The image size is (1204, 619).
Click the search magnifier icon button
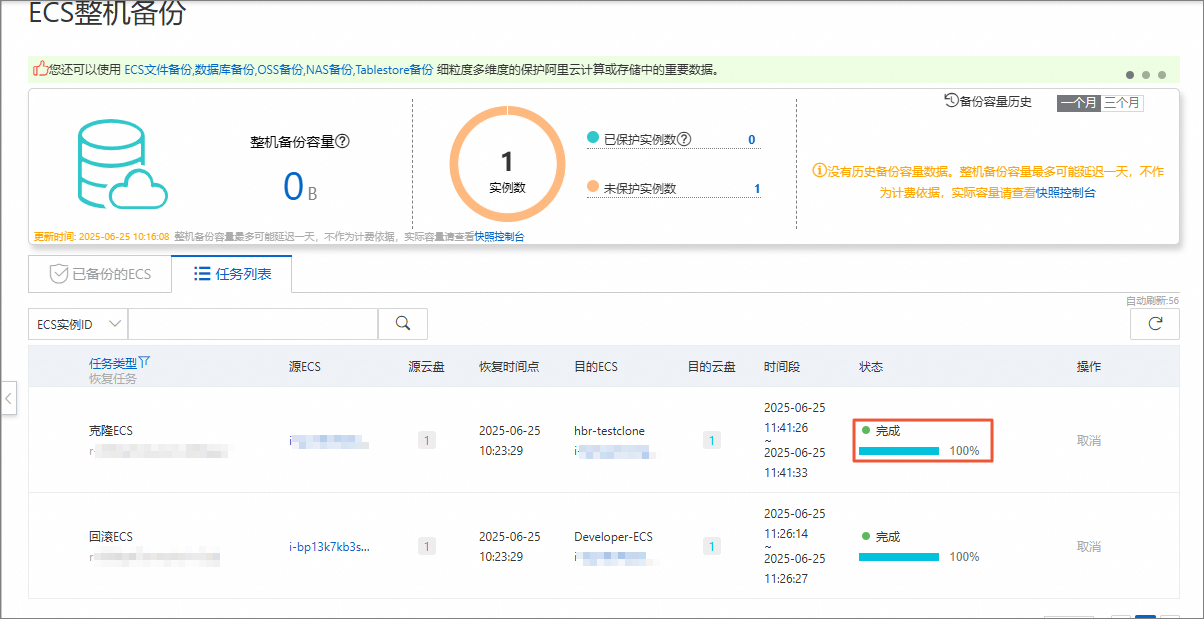(x=403, y=323)
